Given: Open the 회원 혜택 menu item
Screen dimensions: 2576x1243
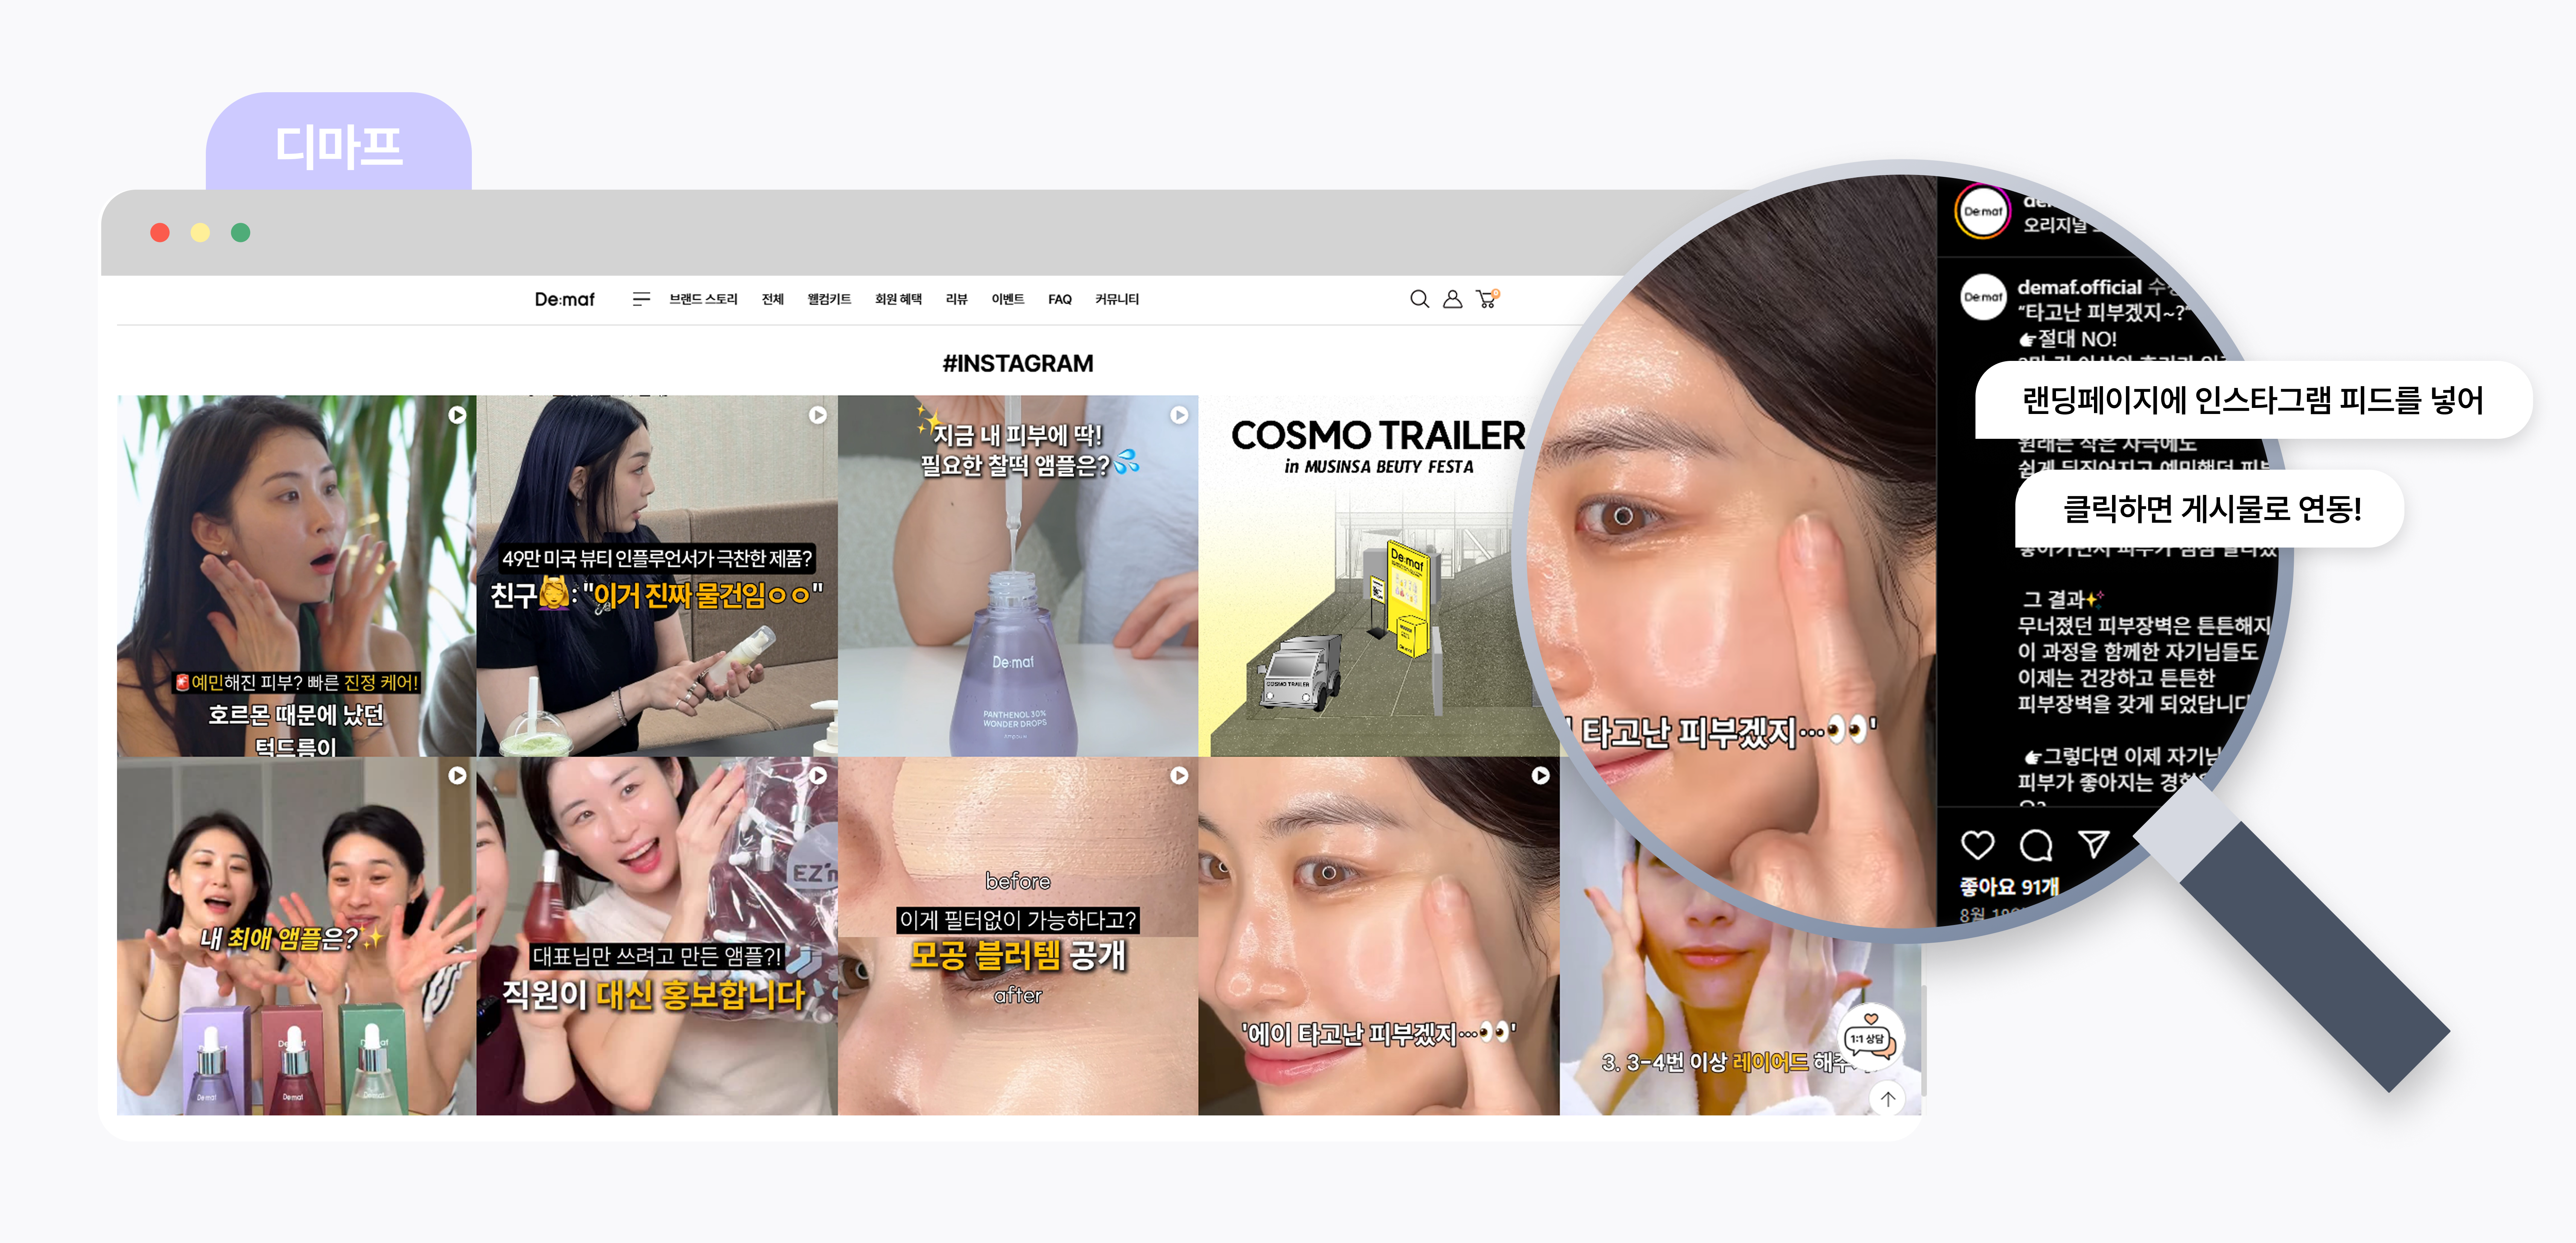Looking at the screenshot, I should (x=898, y=299).
